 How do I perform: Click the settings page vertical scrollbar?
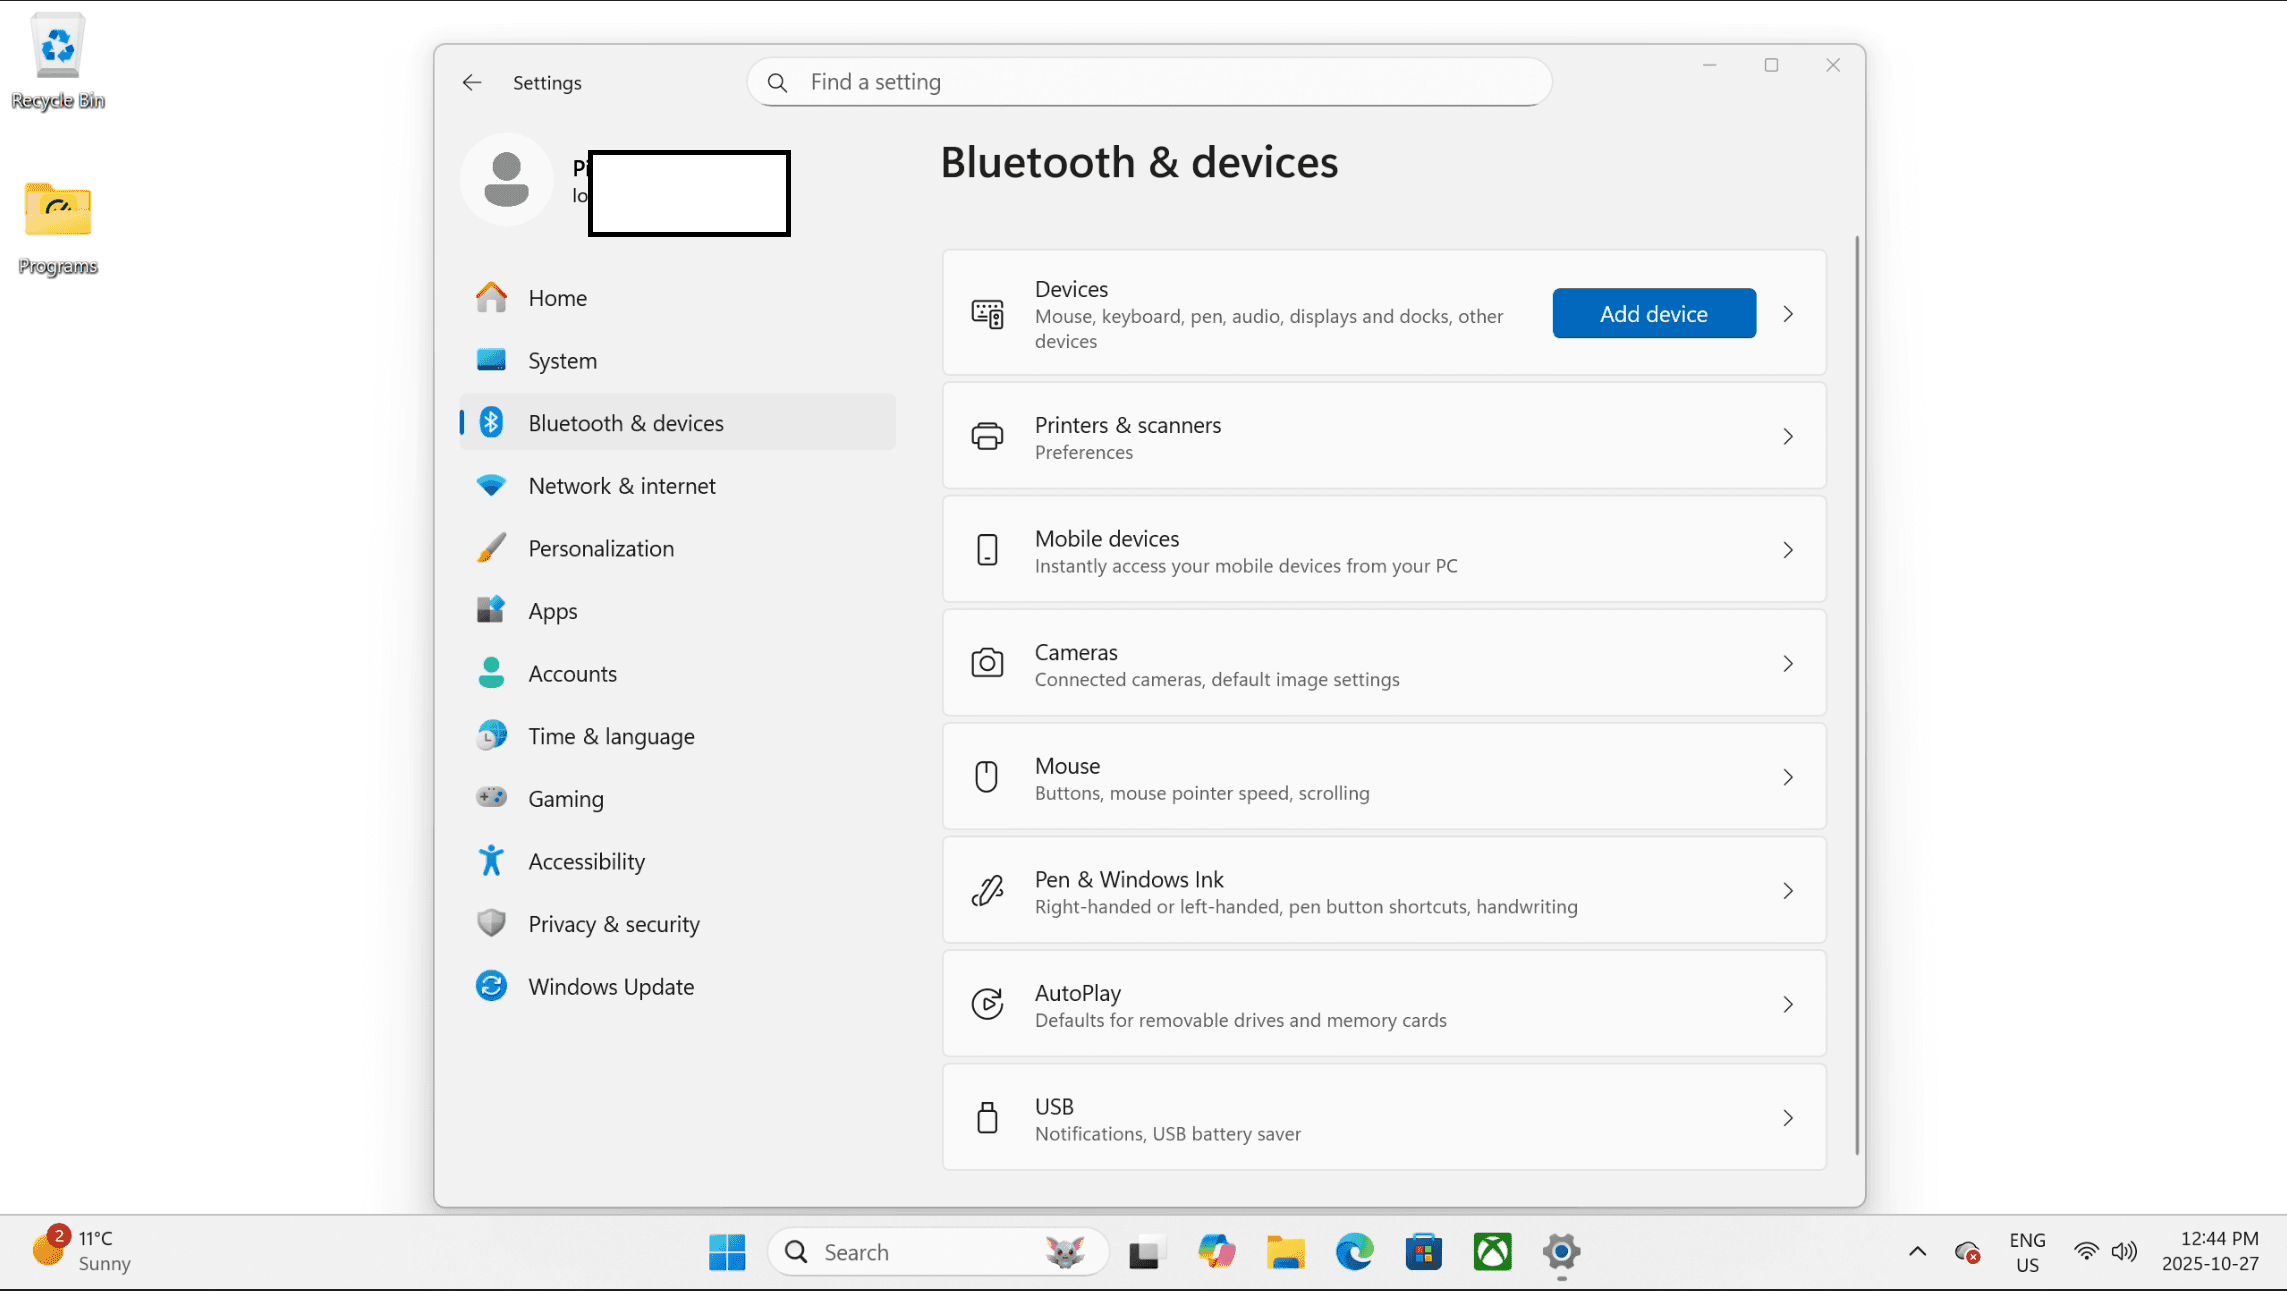point(1857,695)
